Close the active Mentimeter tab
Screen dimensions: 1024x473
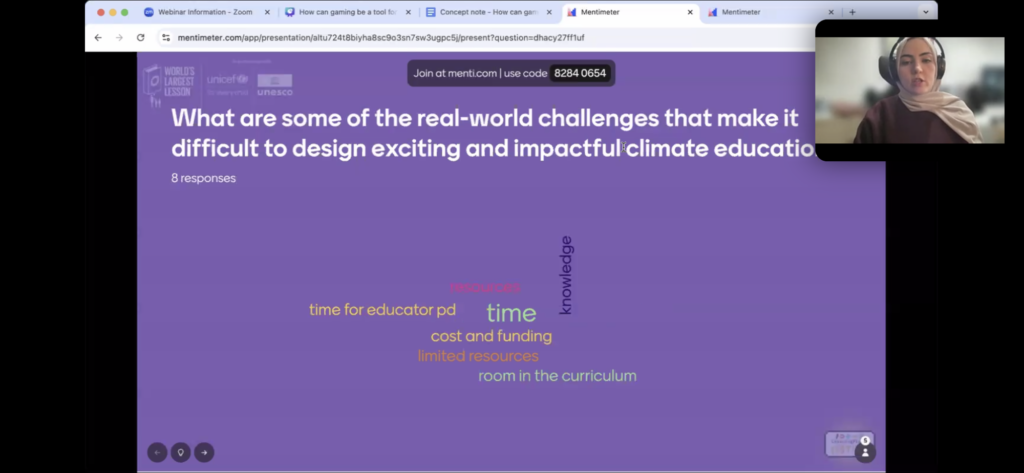pos(690,12)
